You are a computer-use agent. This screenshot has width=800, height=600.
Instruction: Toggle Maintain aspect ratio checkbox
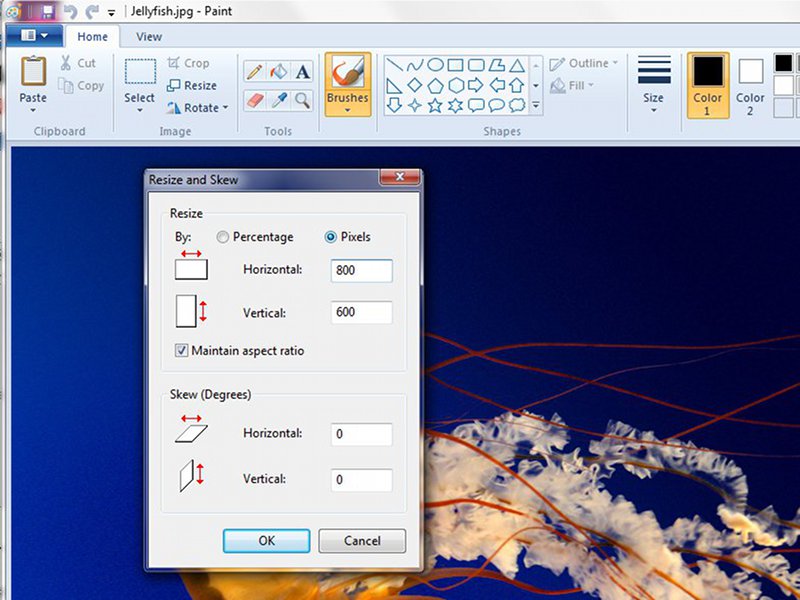181,351
